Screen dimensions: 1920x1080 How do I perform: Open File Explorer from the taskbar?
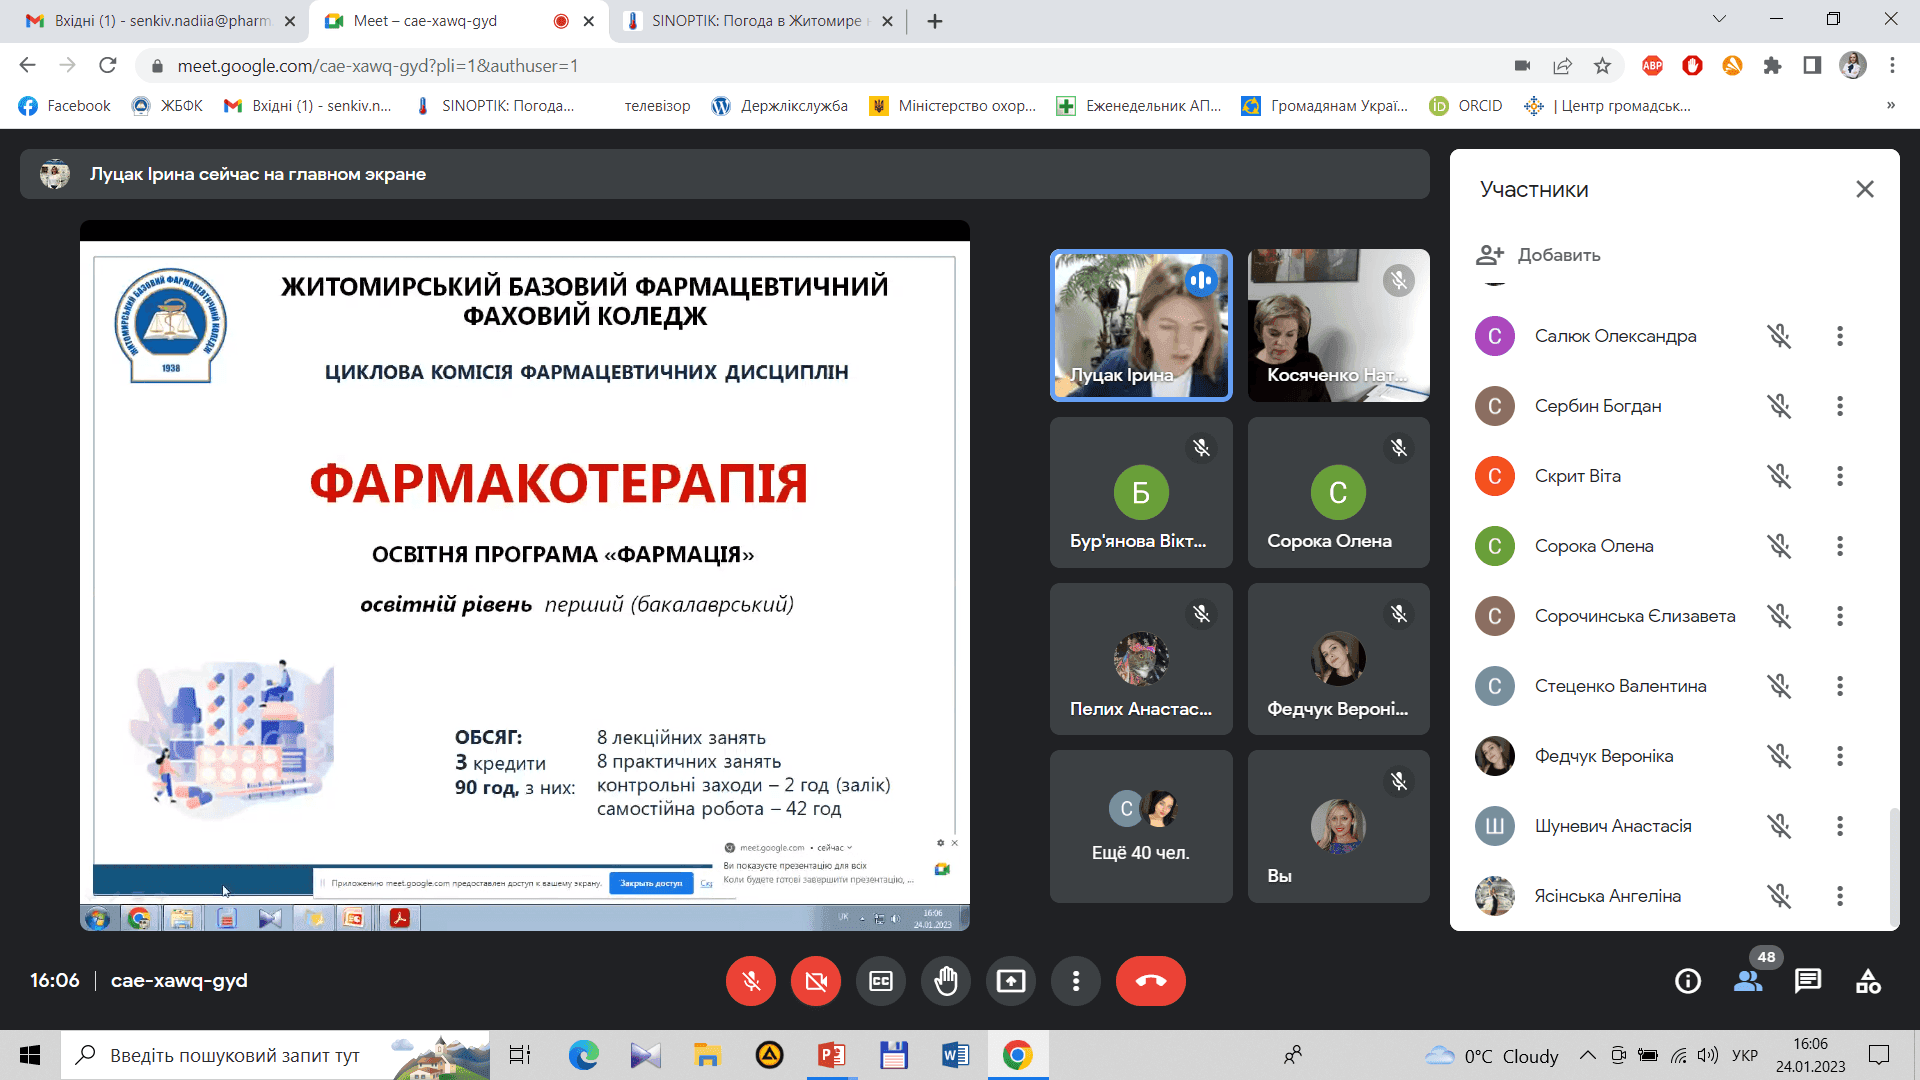[708, 1055]
